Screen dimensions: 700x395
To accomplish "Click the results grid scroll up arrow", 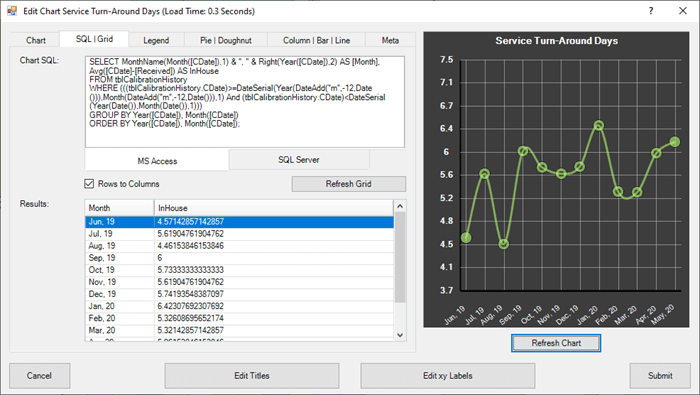I will tap(400, 206).
